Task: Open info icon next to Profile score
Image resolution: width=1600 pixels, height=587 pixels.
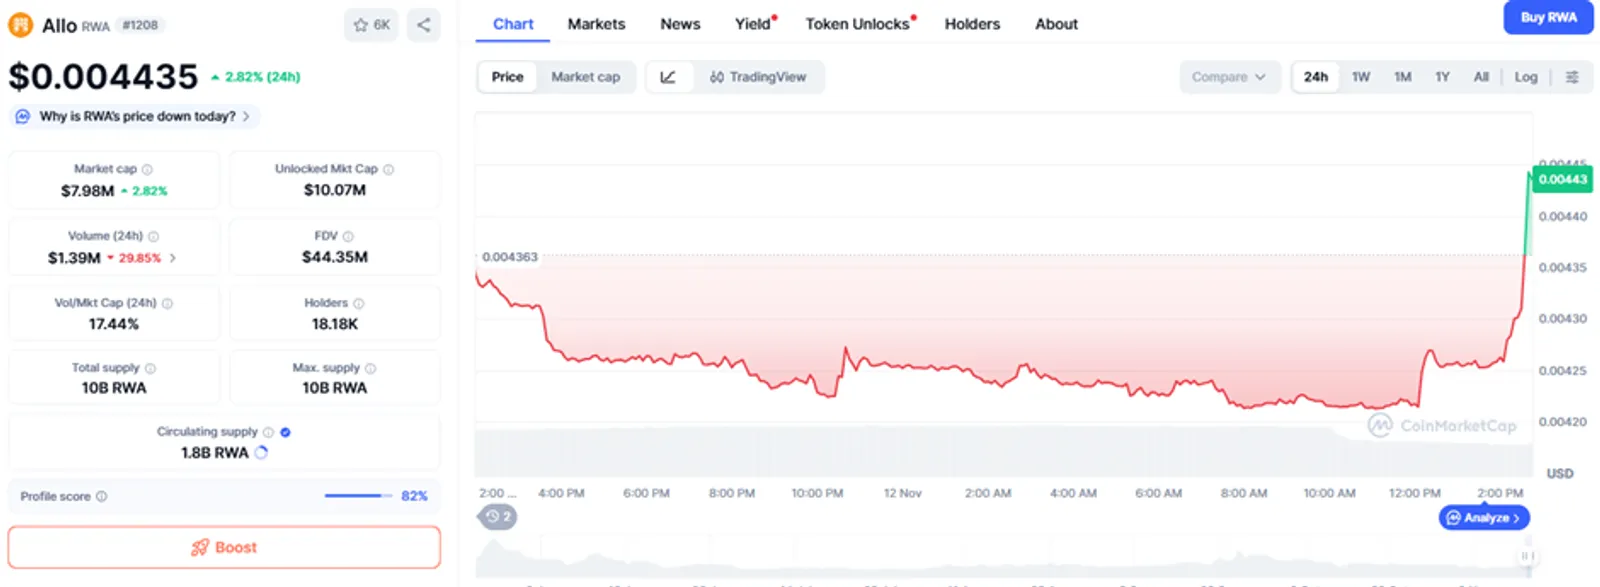Action: tap(101, 496)
